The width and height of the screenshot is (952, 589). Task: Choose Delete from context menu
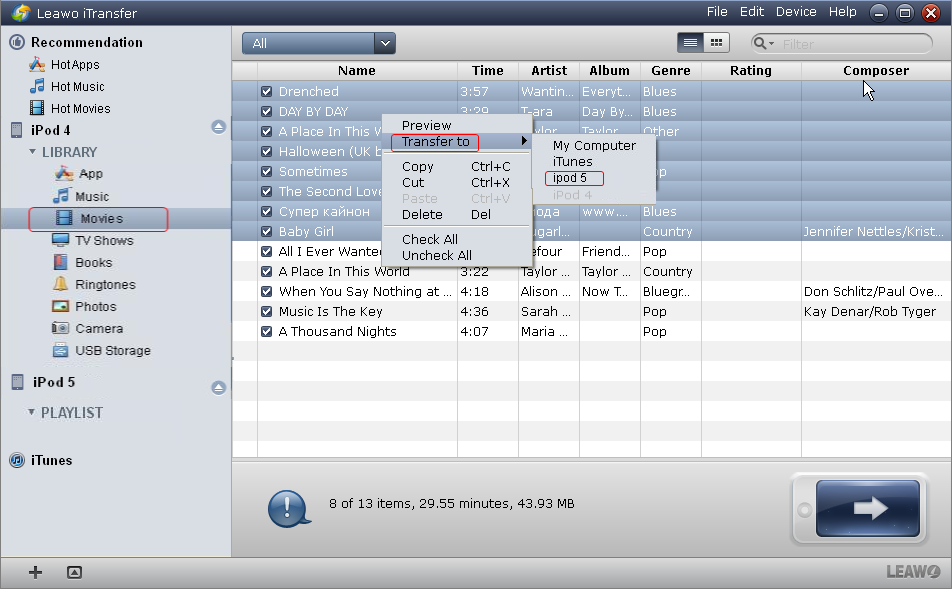click(x=457, y=214)
